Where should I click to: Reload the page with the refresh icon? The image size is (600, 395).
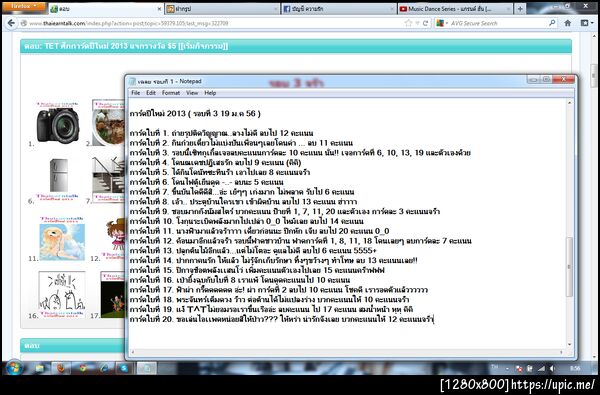tap(425, 23)
